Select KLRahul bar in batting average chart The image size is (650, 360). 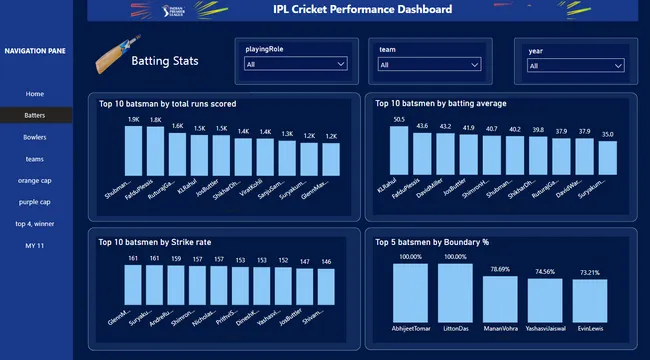click(x=399, y=151)
